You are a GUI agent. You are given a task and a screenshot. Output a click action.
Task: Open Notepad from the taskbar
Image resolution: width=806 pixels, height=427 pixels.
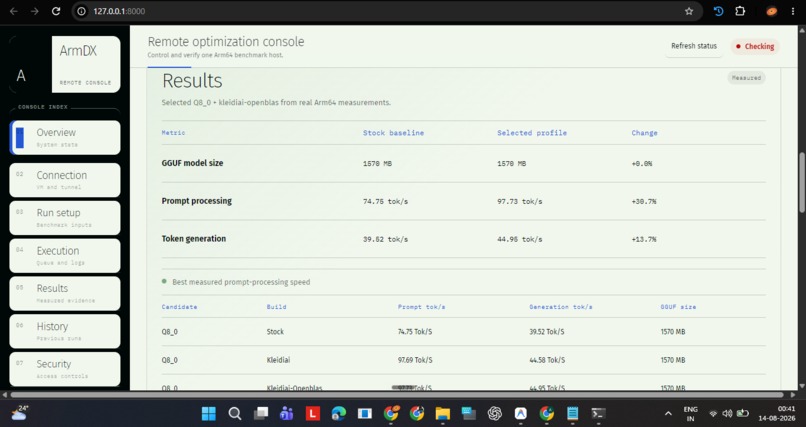[x=573, y=414]
